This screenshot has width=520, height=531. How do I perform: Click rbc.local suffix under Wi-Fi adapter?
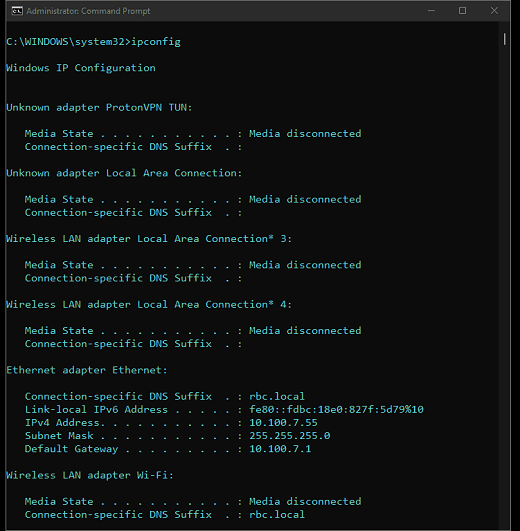point(277,514)
